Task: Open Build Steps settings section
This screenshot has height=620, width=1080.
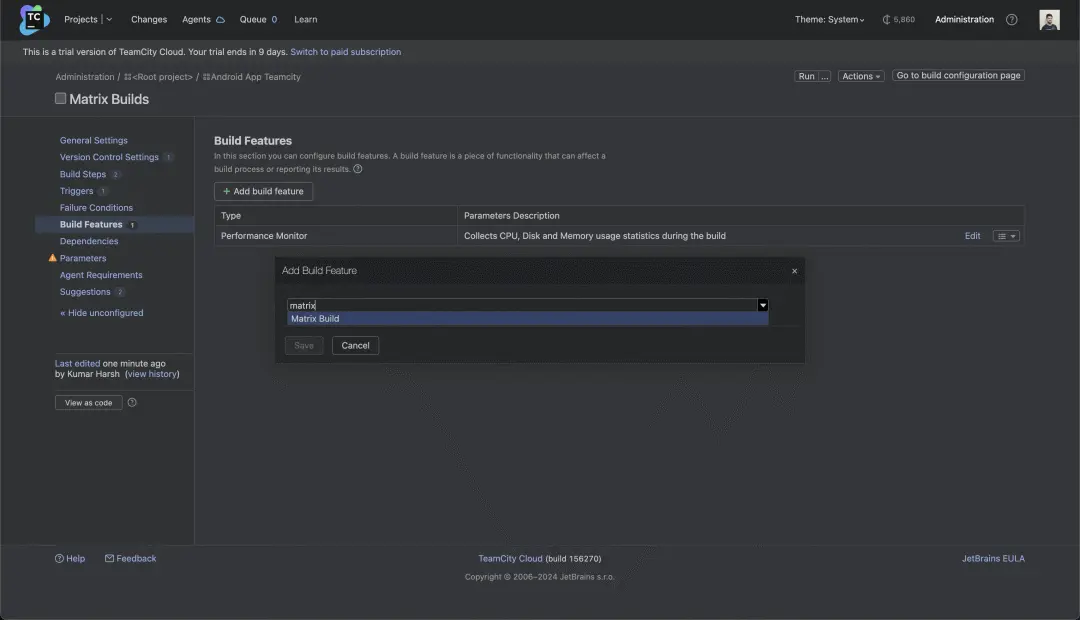Action: pos(83,174)
